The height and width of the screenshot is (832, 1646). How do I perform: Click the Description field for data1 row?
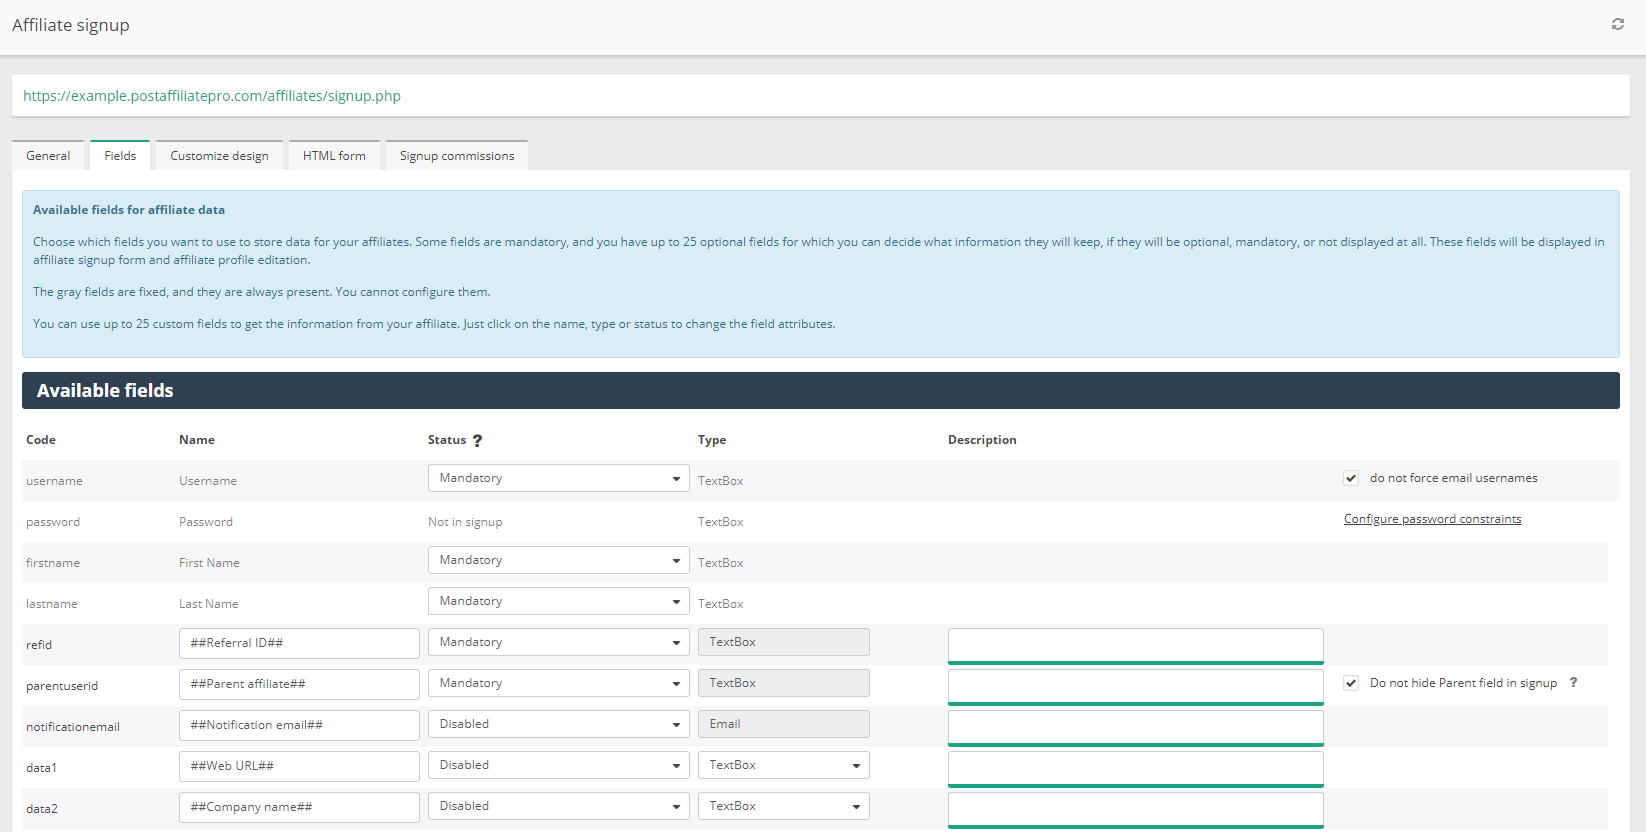tap(1135, 768)
